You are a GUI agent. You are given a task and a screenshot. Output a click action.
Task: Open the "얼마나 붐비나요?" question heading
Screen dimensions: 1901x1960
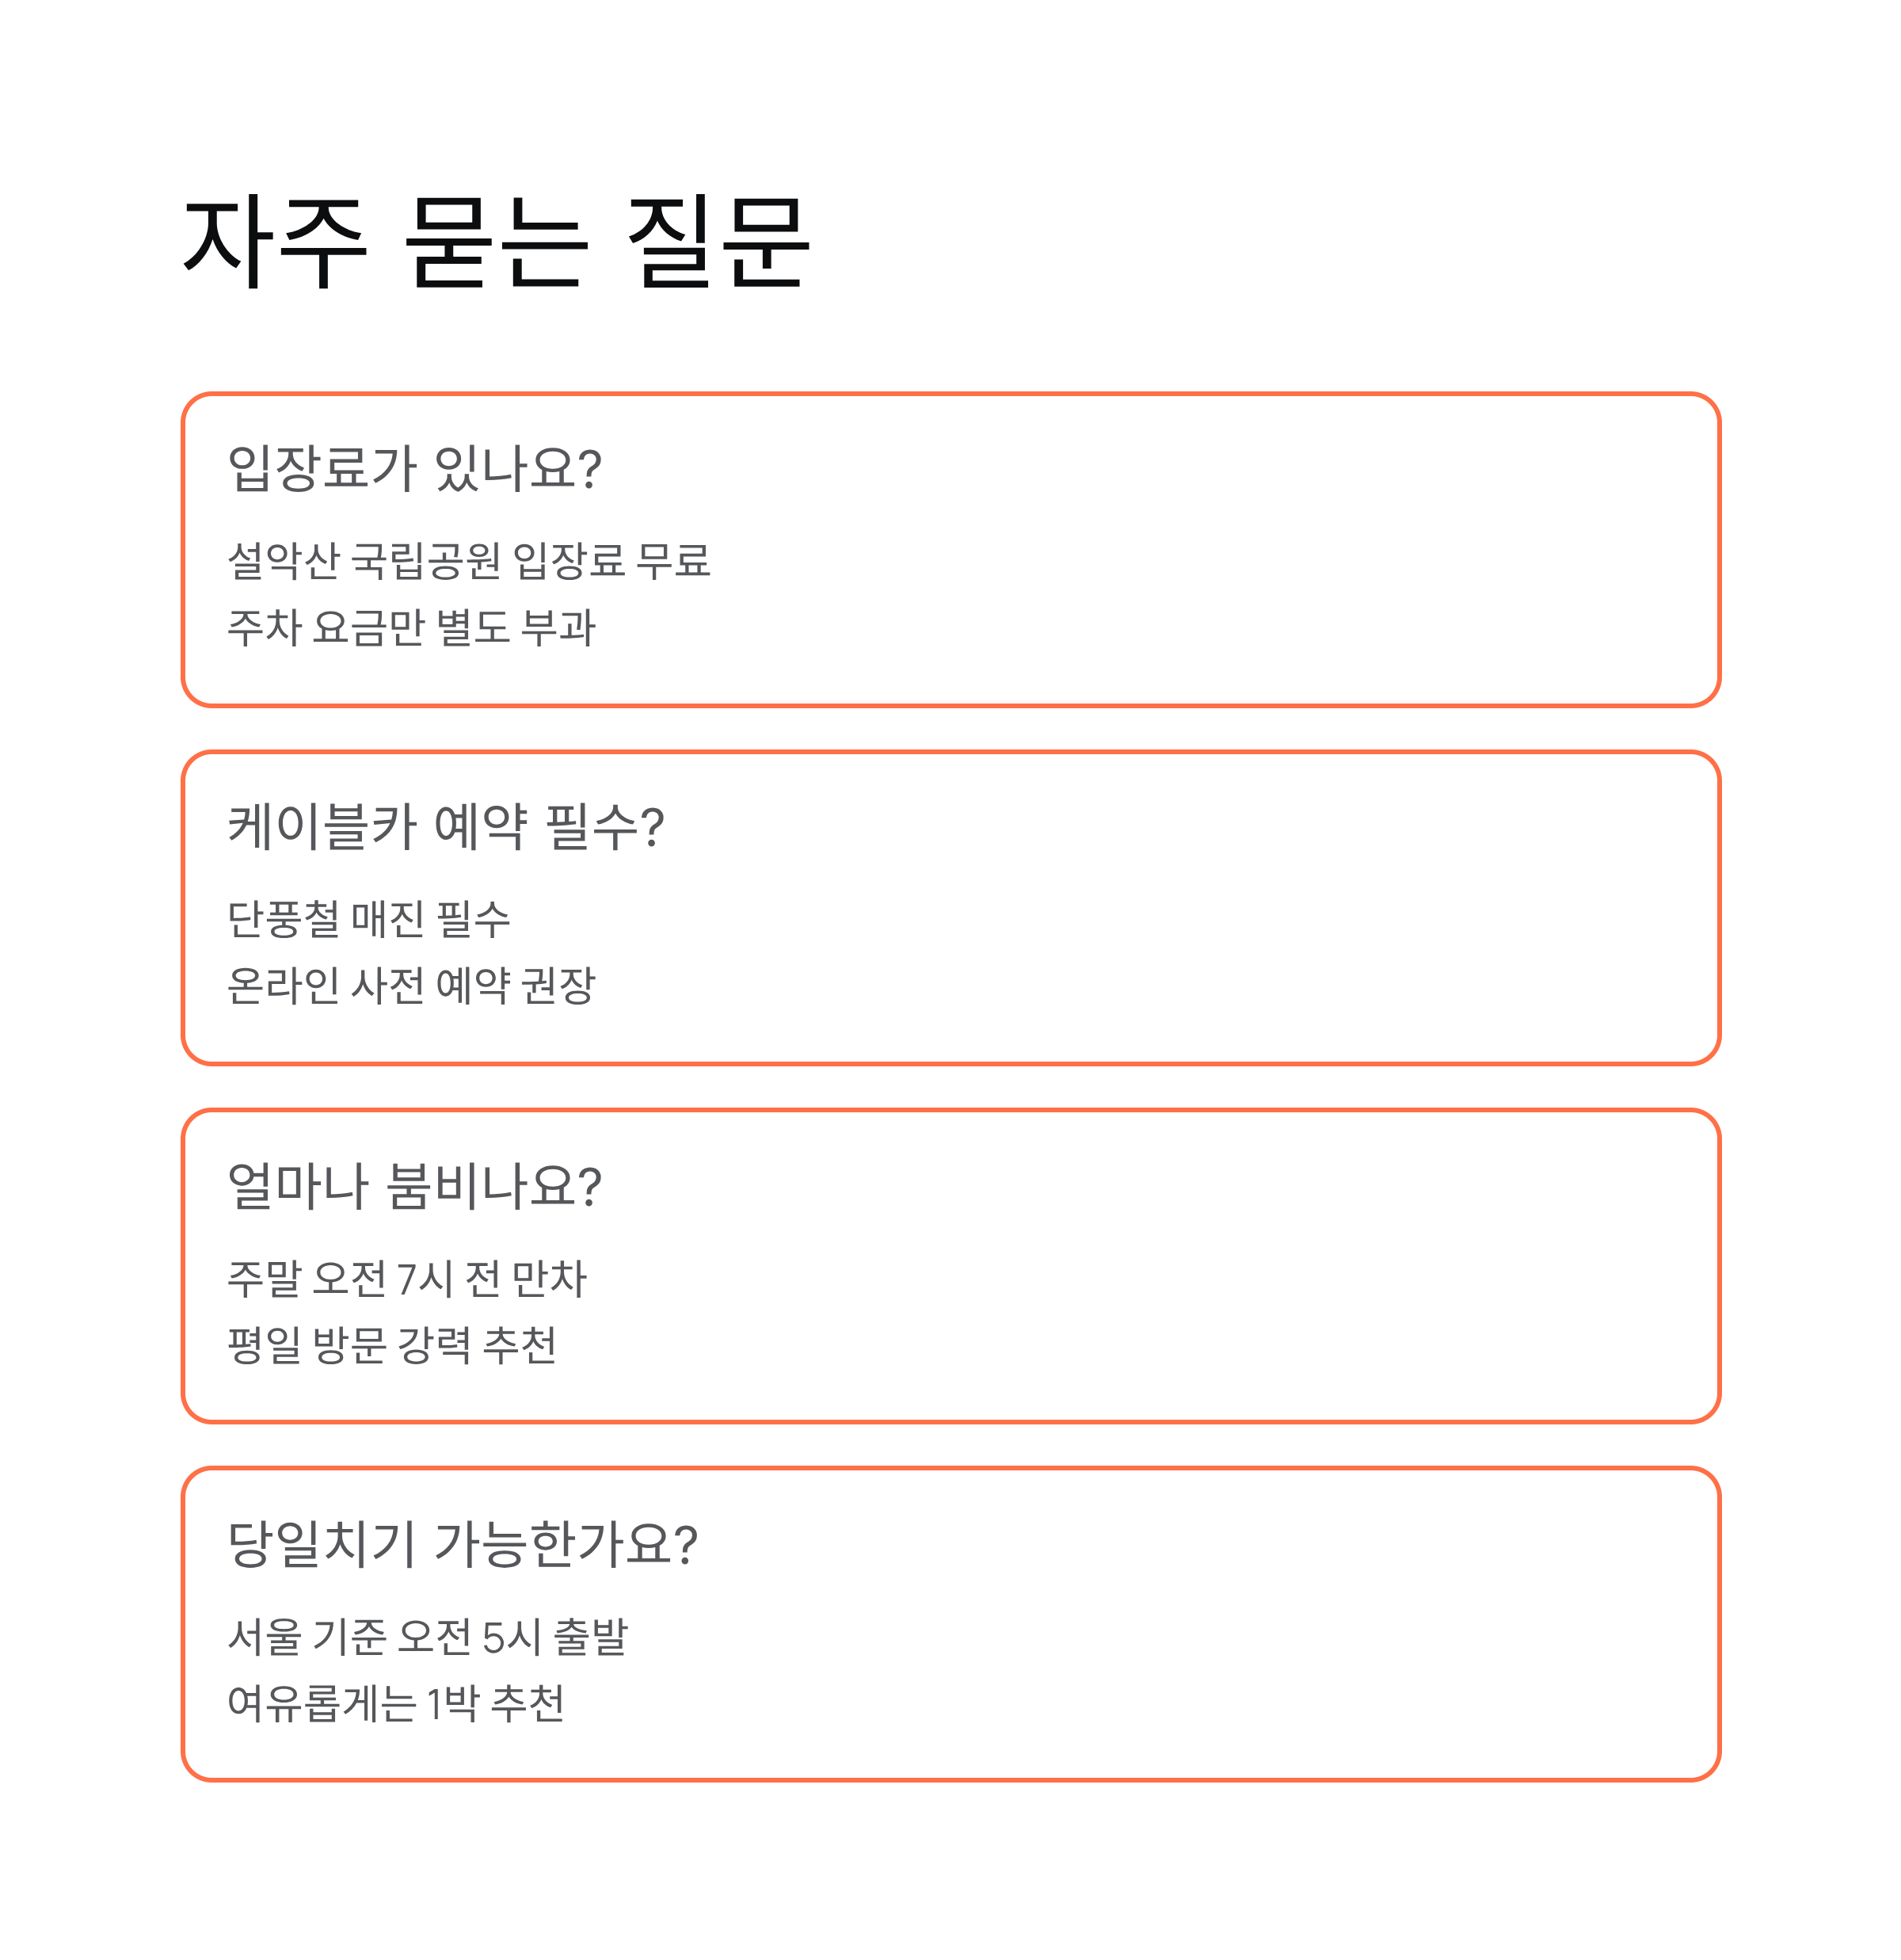(x=415, y=1186)
